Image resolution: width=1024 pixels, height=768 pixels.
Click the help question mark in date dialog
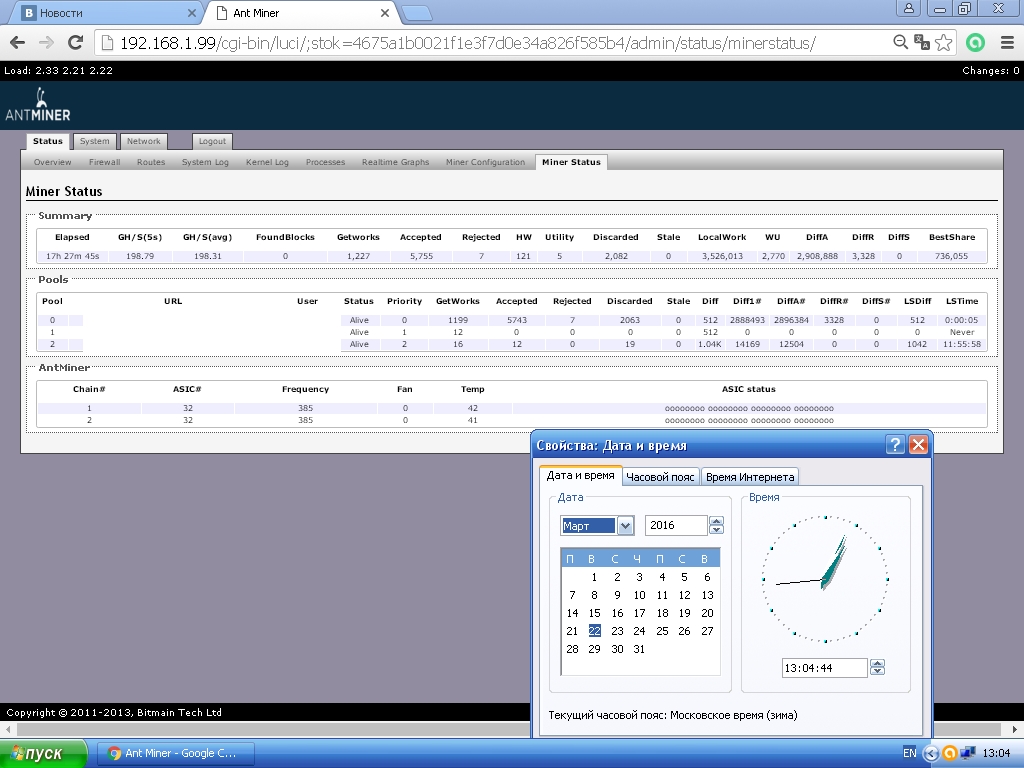click(896, 445)
